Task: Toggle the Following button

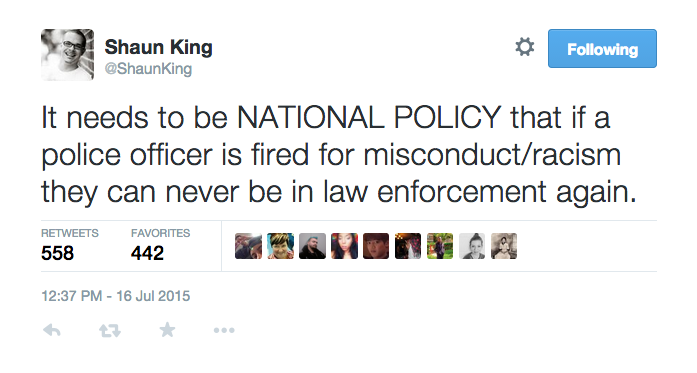Action: (602, 48)
